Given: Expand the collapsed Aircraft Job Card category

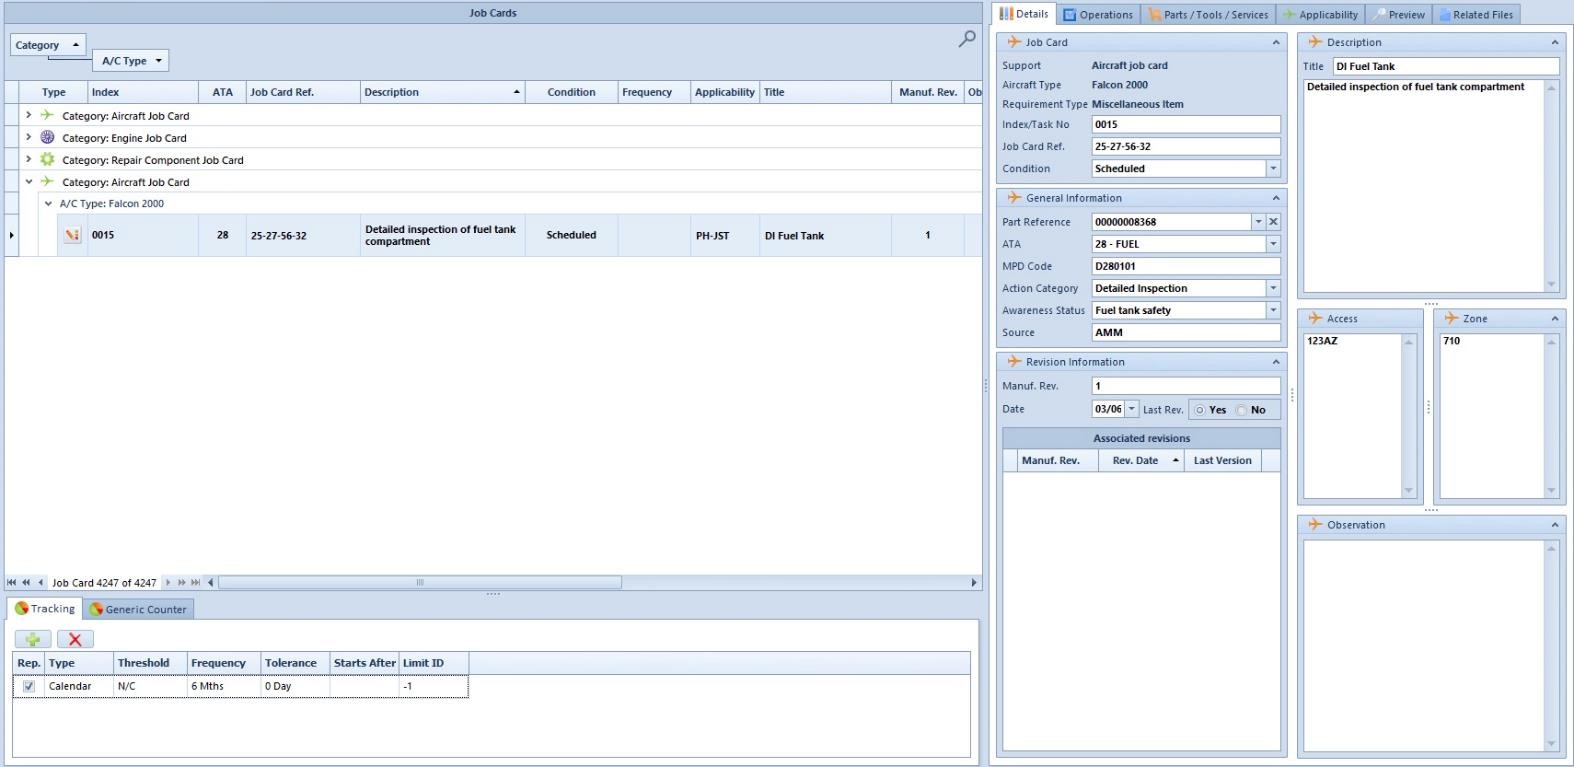Looking at the screenshot, I should tap(28, 115).
